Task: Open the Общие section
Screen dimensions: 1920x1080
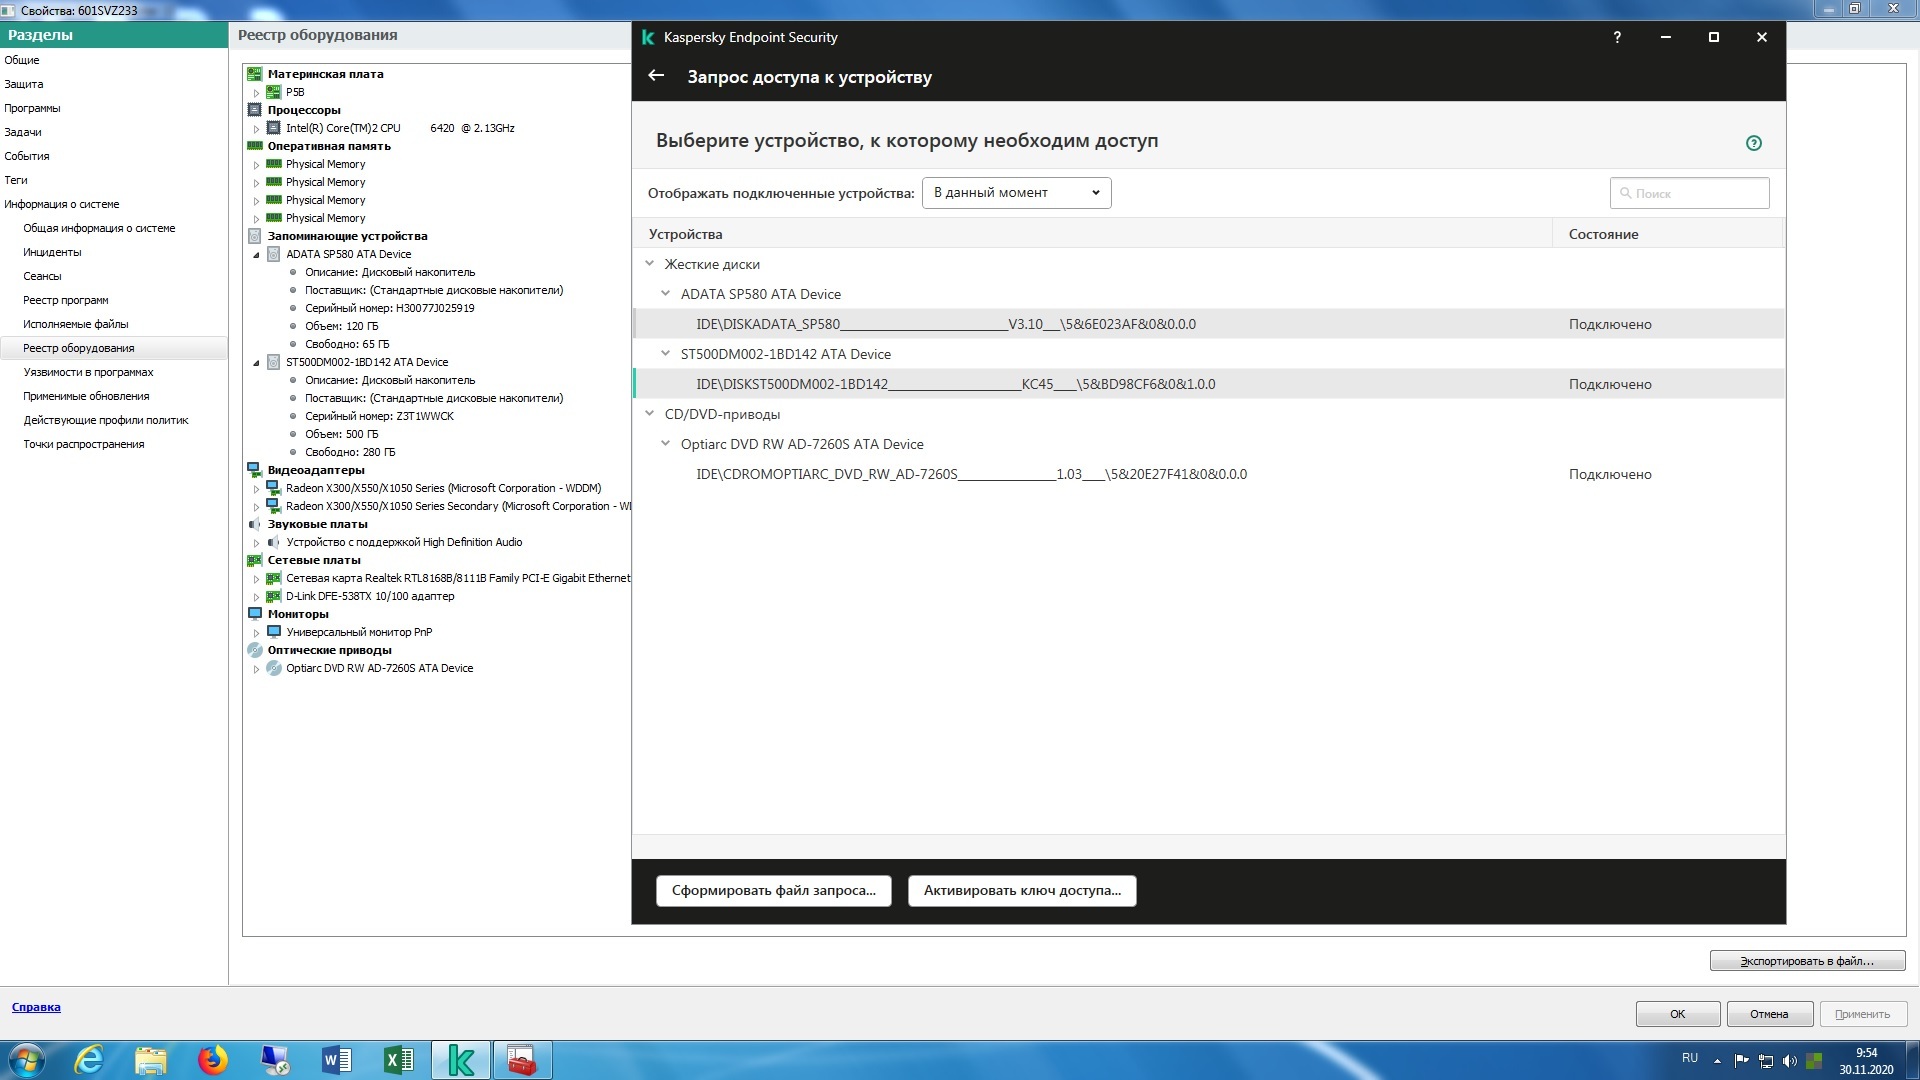Action: [x=22, y=60]
